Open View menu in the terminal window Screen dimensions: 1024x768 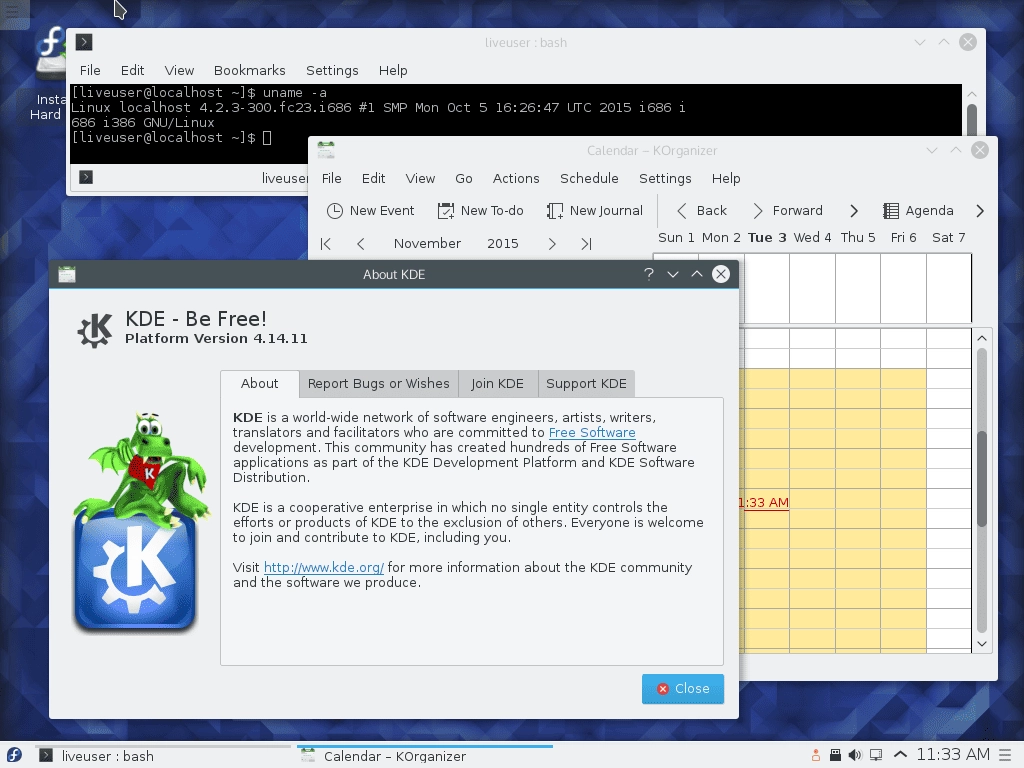(x=179, y=70)
